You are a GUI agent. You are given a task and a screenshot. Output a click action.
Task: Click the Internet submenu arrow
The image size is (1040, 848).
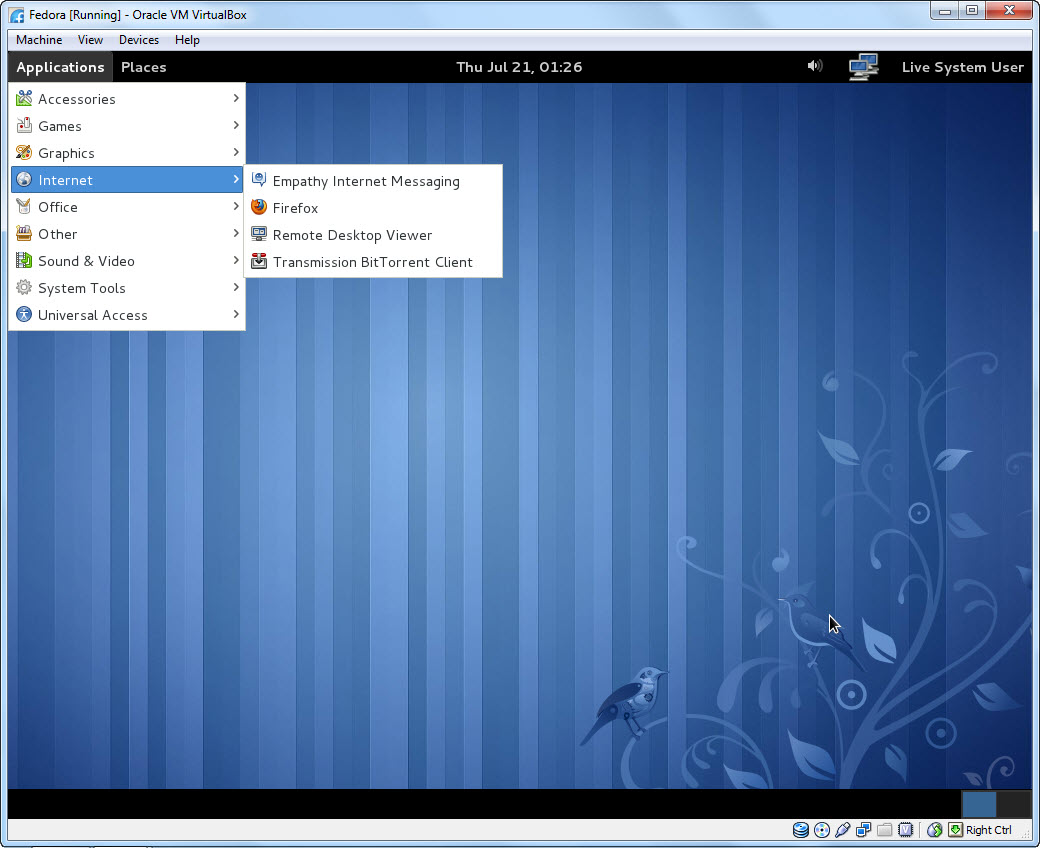[x=235, y=180]
